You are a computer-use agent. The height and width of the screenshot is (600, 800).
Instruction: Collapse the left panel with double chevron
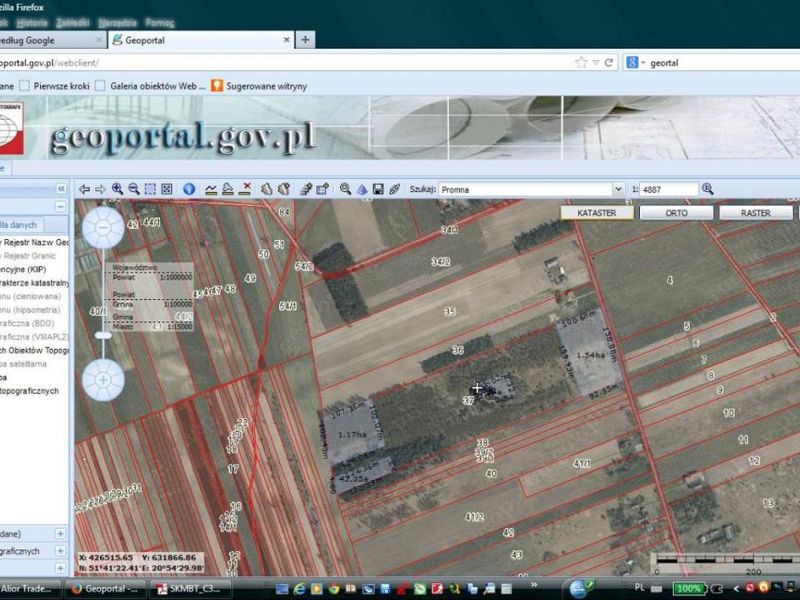[61, 189]
